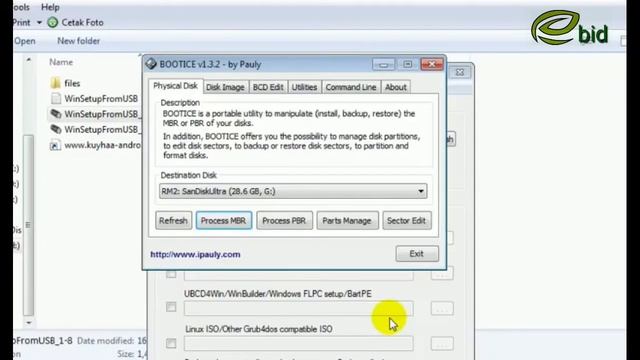Viewport: 640px width, 360px height.
Task: Sort by the Name column header
Action: coord(61,62)
